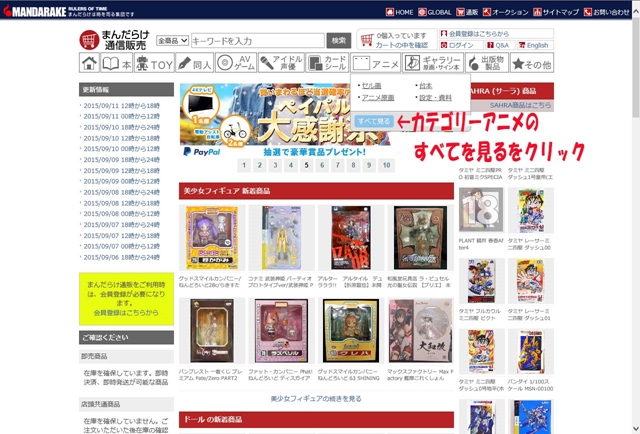This screenshot has width=640, height=434.
Task: Open the first figure product thumbnail
Action: coord(207,237)
